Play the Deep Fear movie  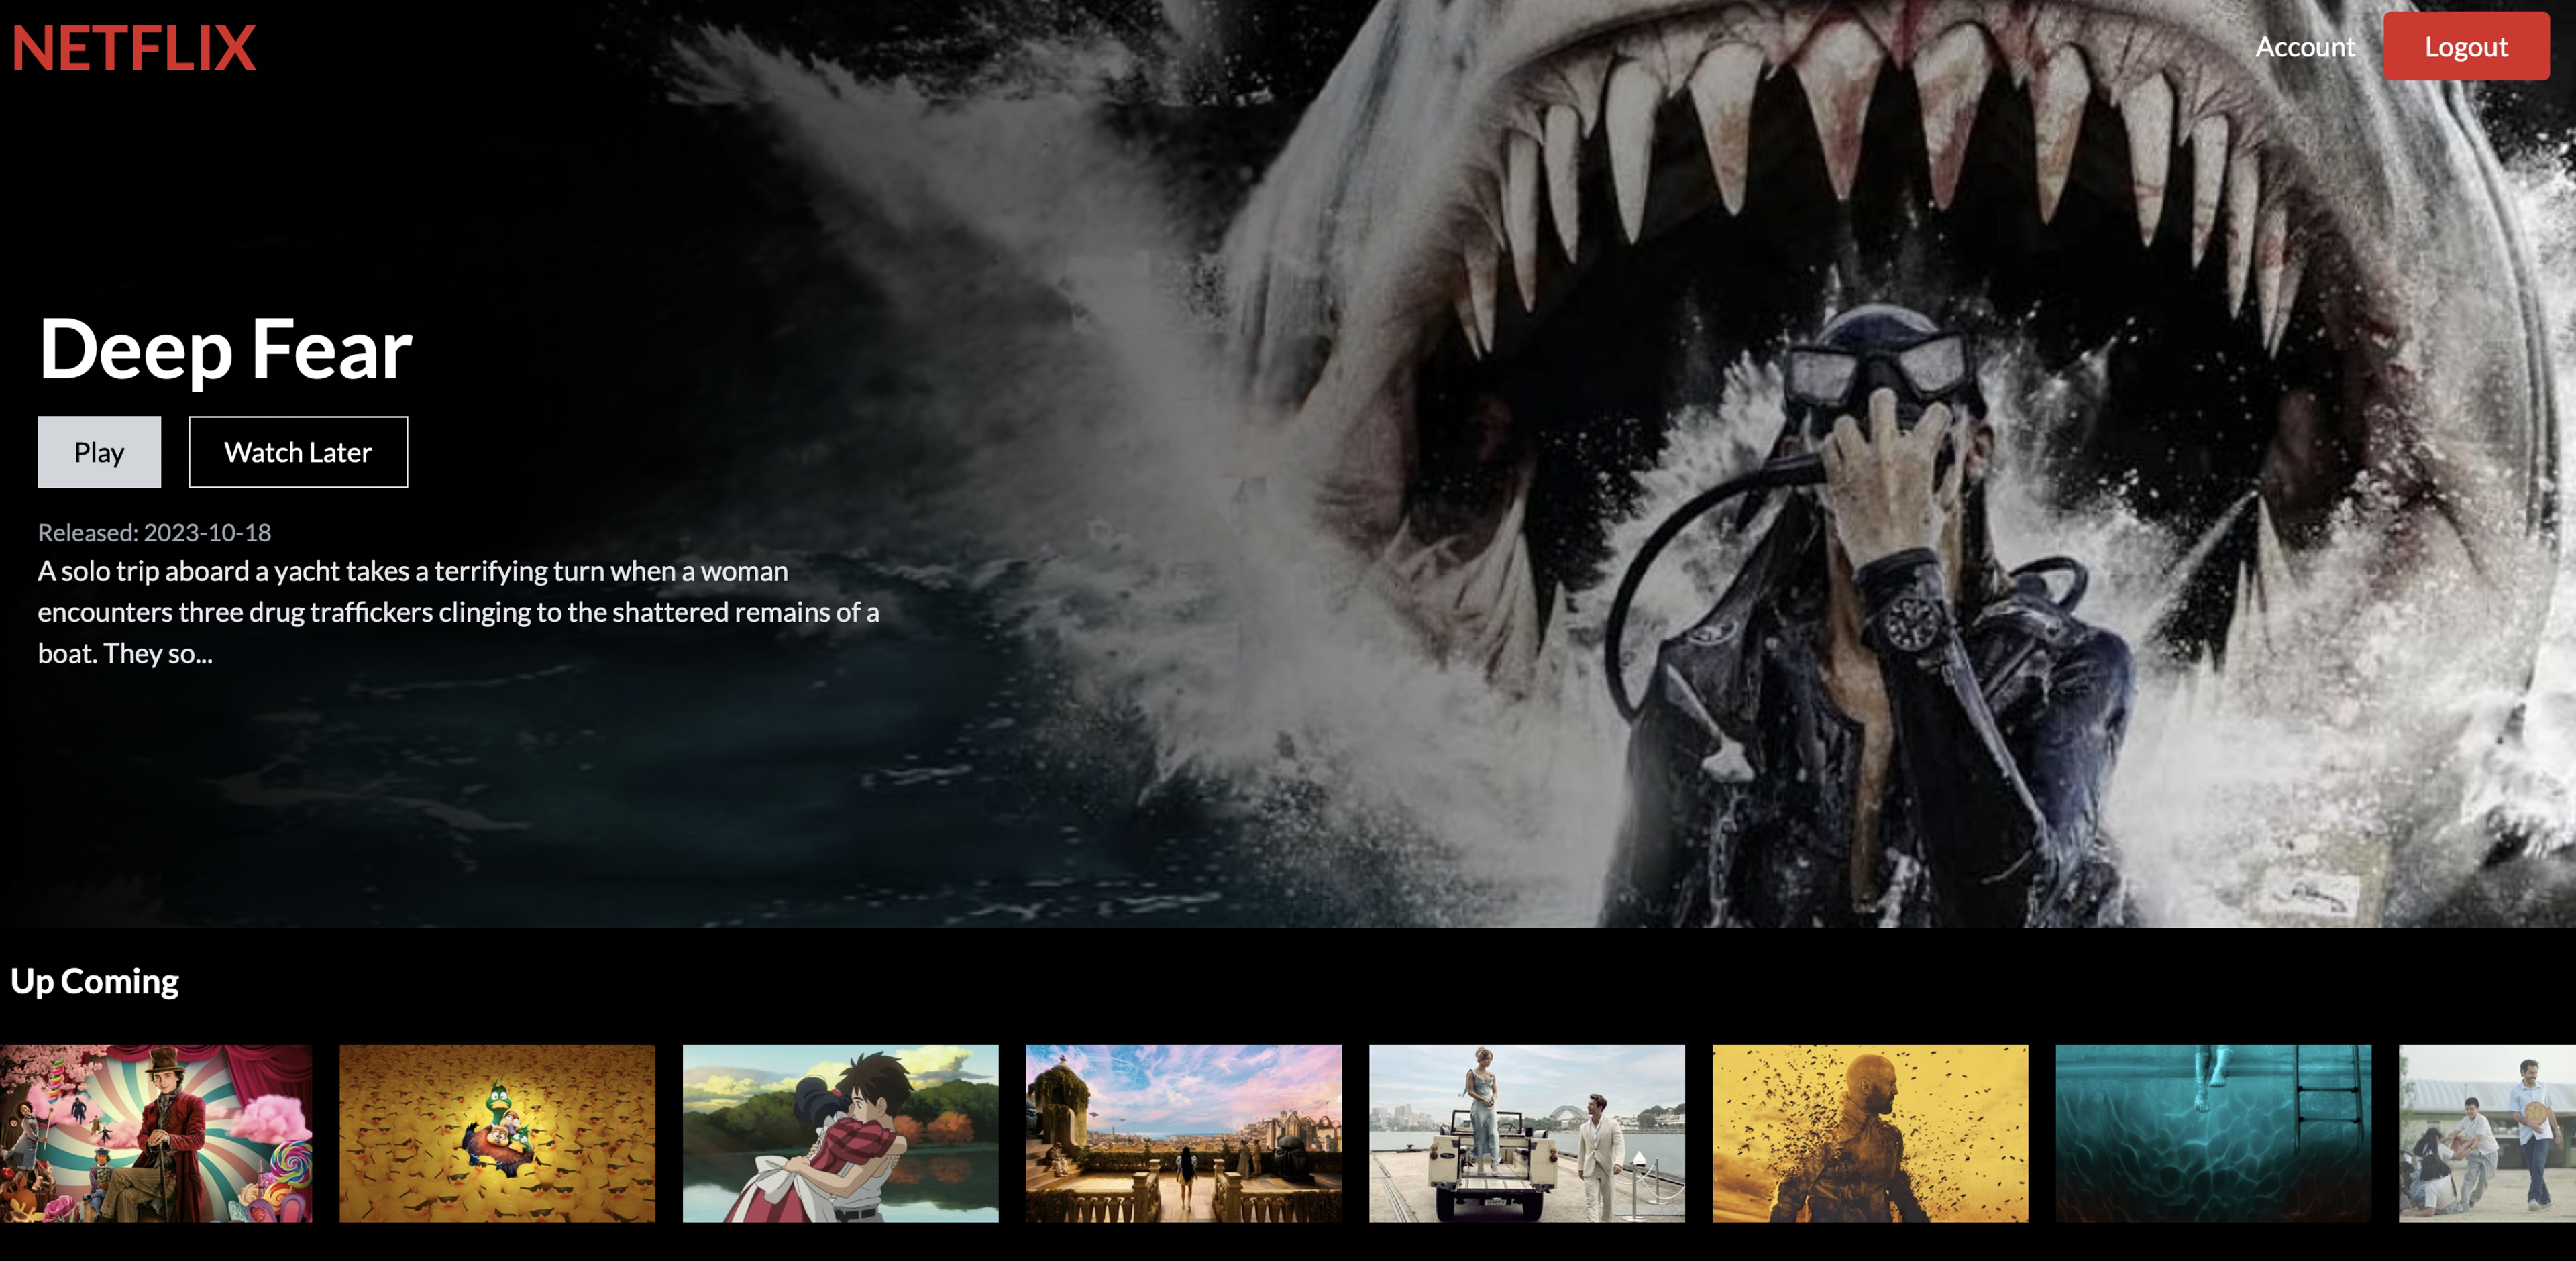tap(99, 452)
